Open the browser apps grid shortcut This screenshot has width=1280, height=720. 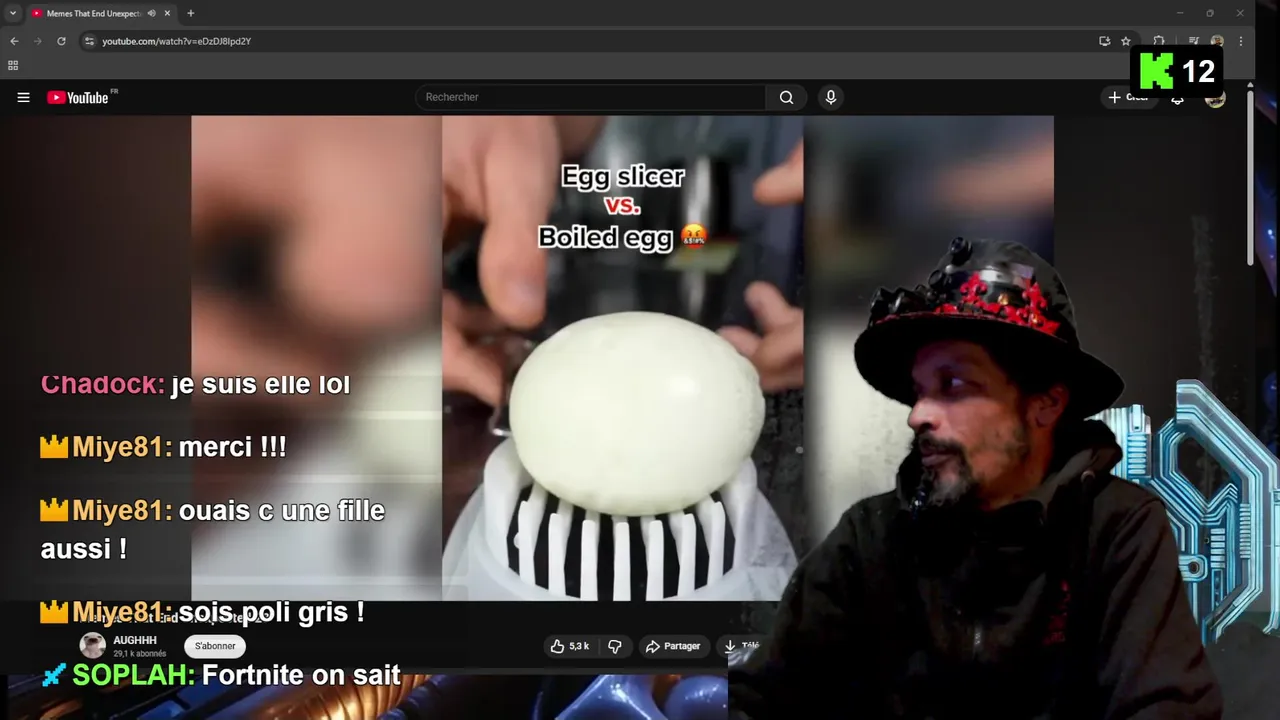tap(13, 66)
